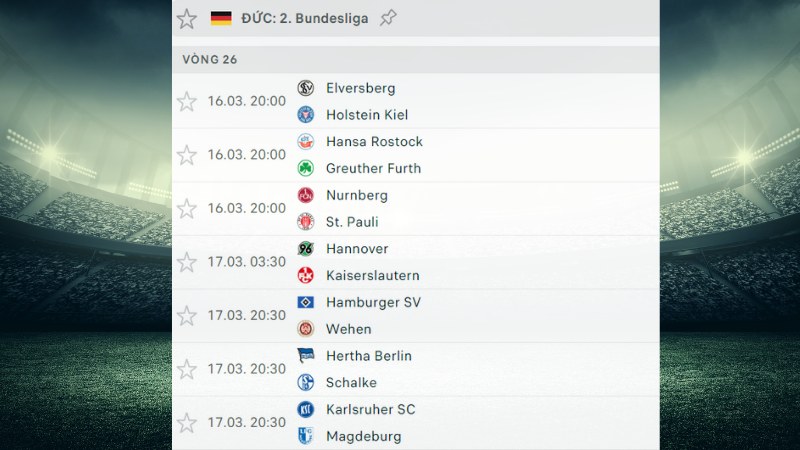Open the Hertha Berlin team name

369,356
